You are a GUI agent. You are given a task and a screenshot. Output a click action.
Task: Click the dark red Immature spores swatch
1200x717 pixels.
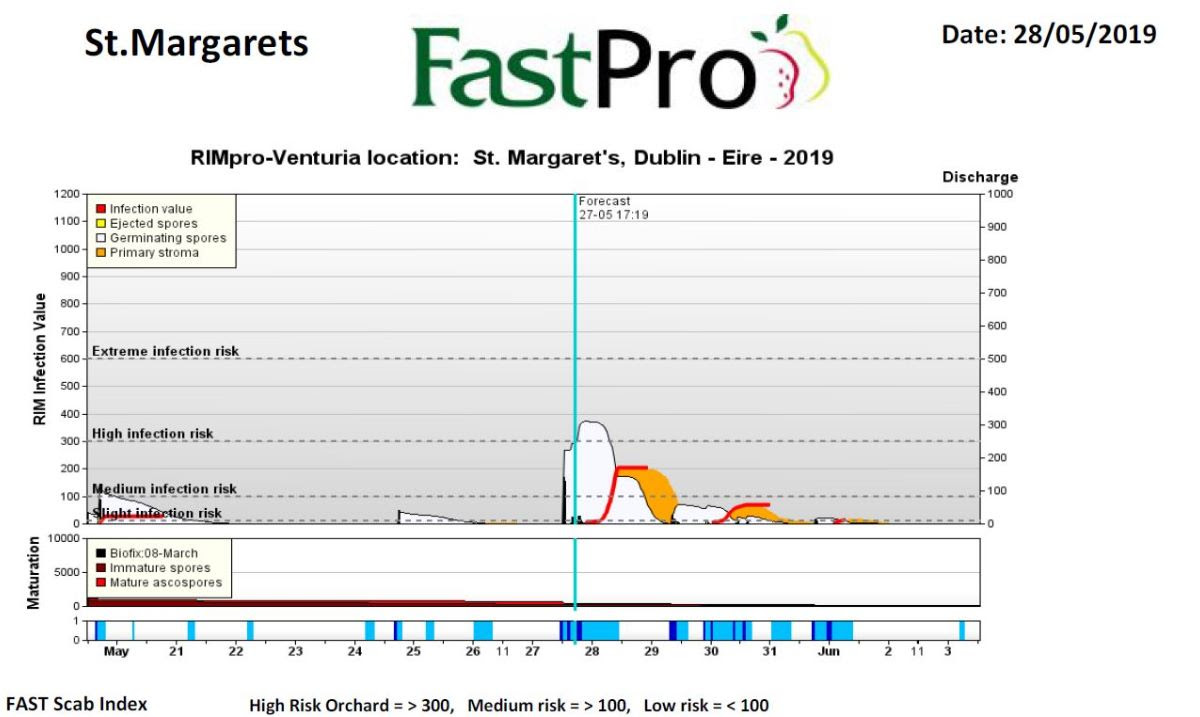(x=101, y=568)
